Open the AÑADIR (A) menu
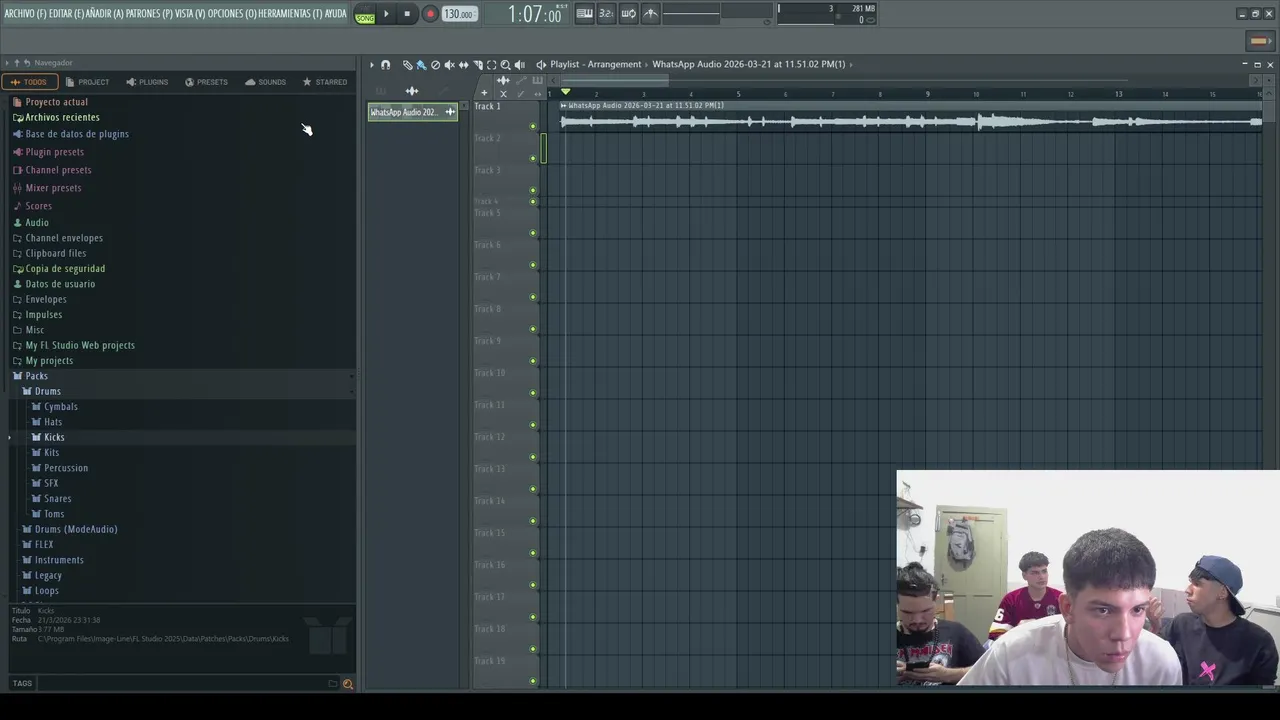This screenshot has width=1280, height=720. click(x=105, y=14)
